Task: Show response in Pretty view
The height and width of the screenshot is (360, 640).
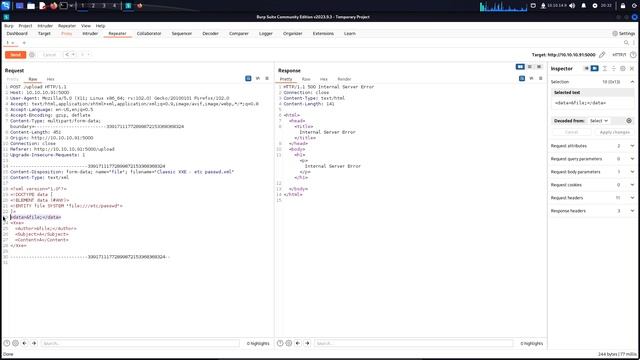Action: coord(286,79)
